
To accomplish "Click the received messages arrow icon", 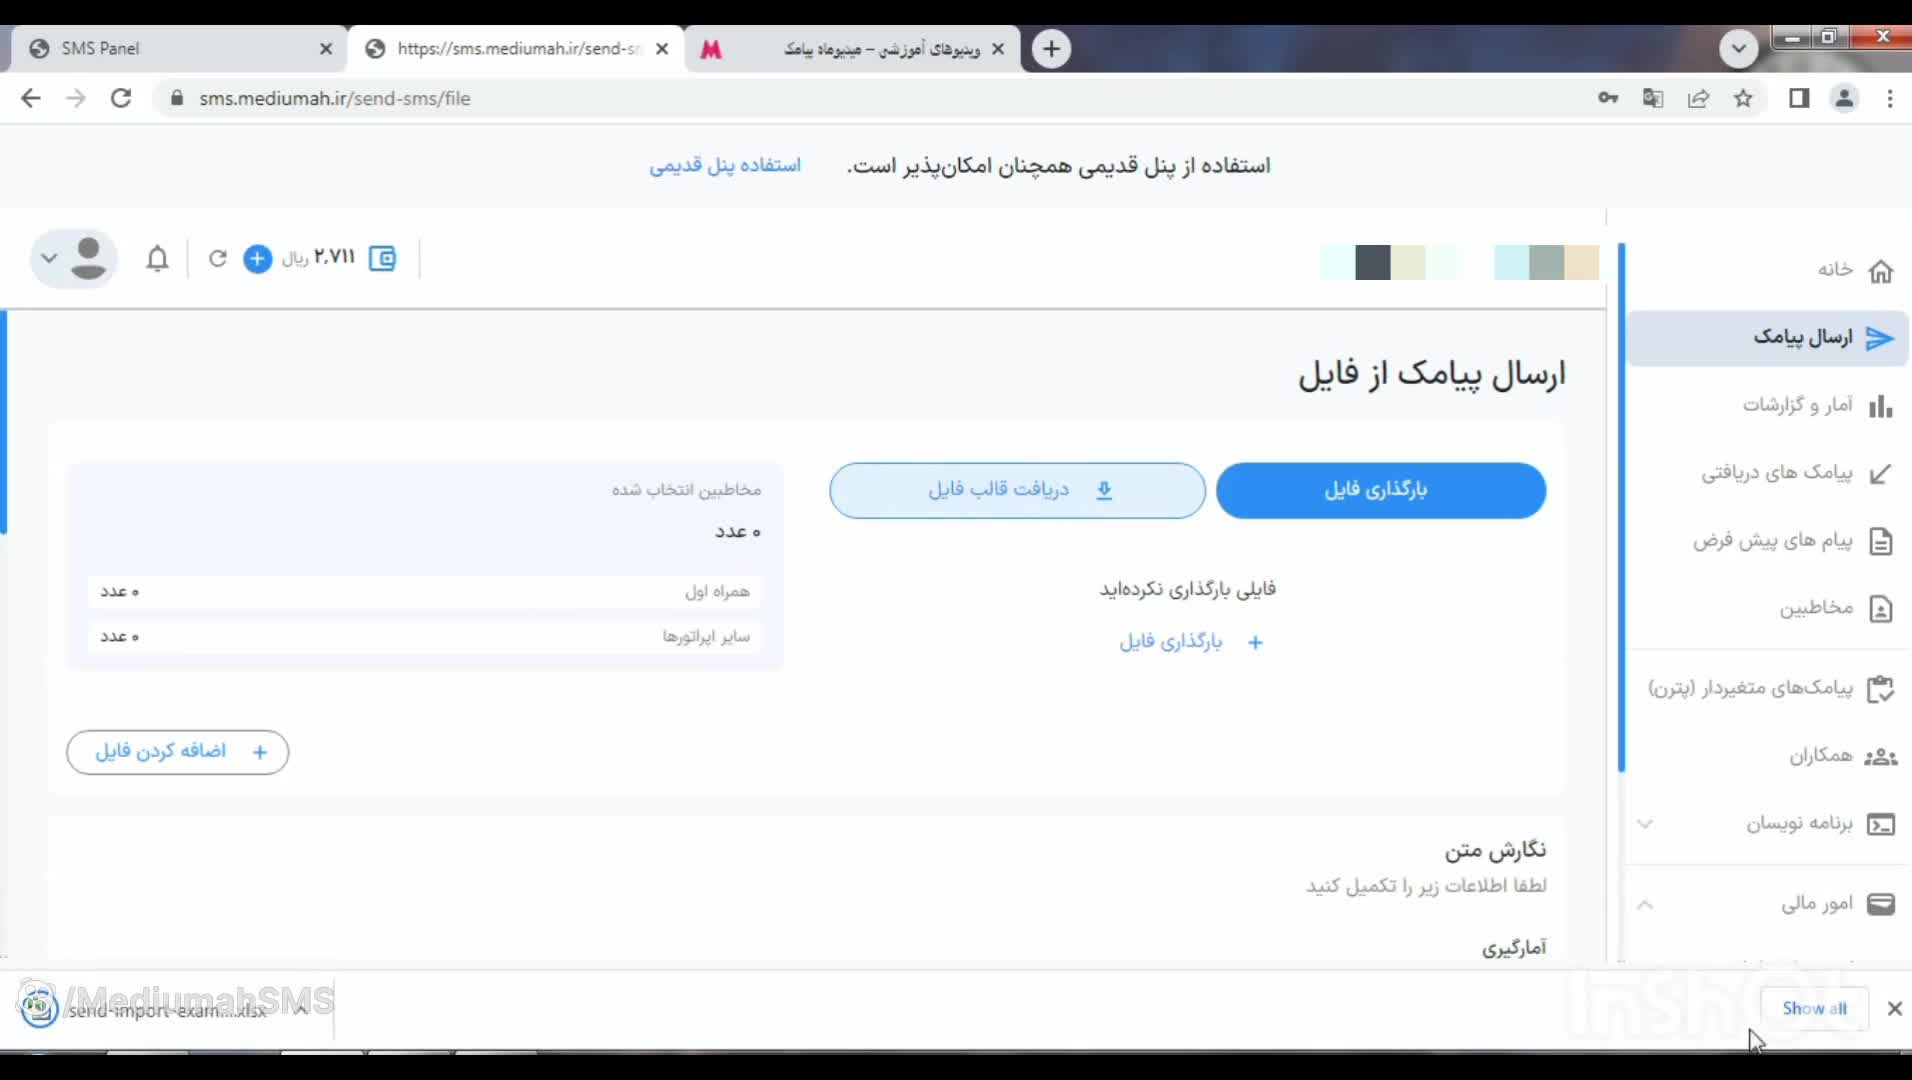I will click(1881, 473).
